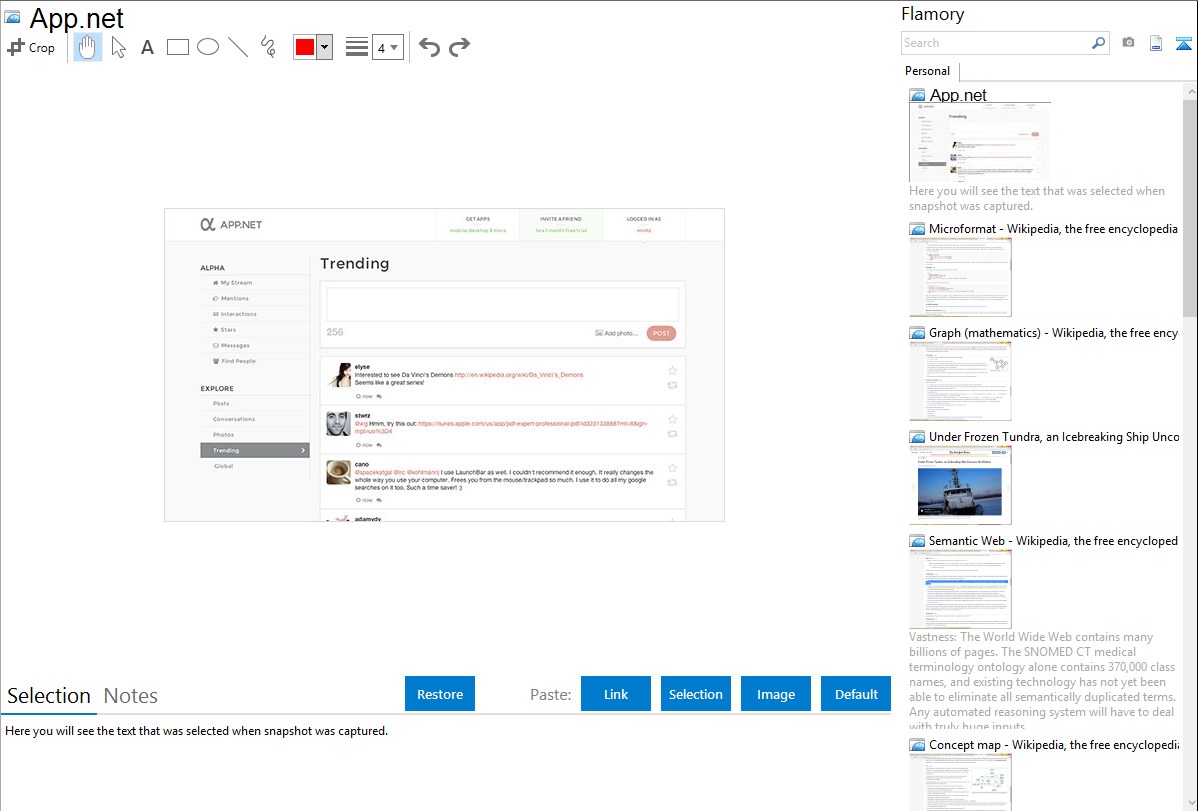Open the line width 4 dropdown

(x=387, y=47)
